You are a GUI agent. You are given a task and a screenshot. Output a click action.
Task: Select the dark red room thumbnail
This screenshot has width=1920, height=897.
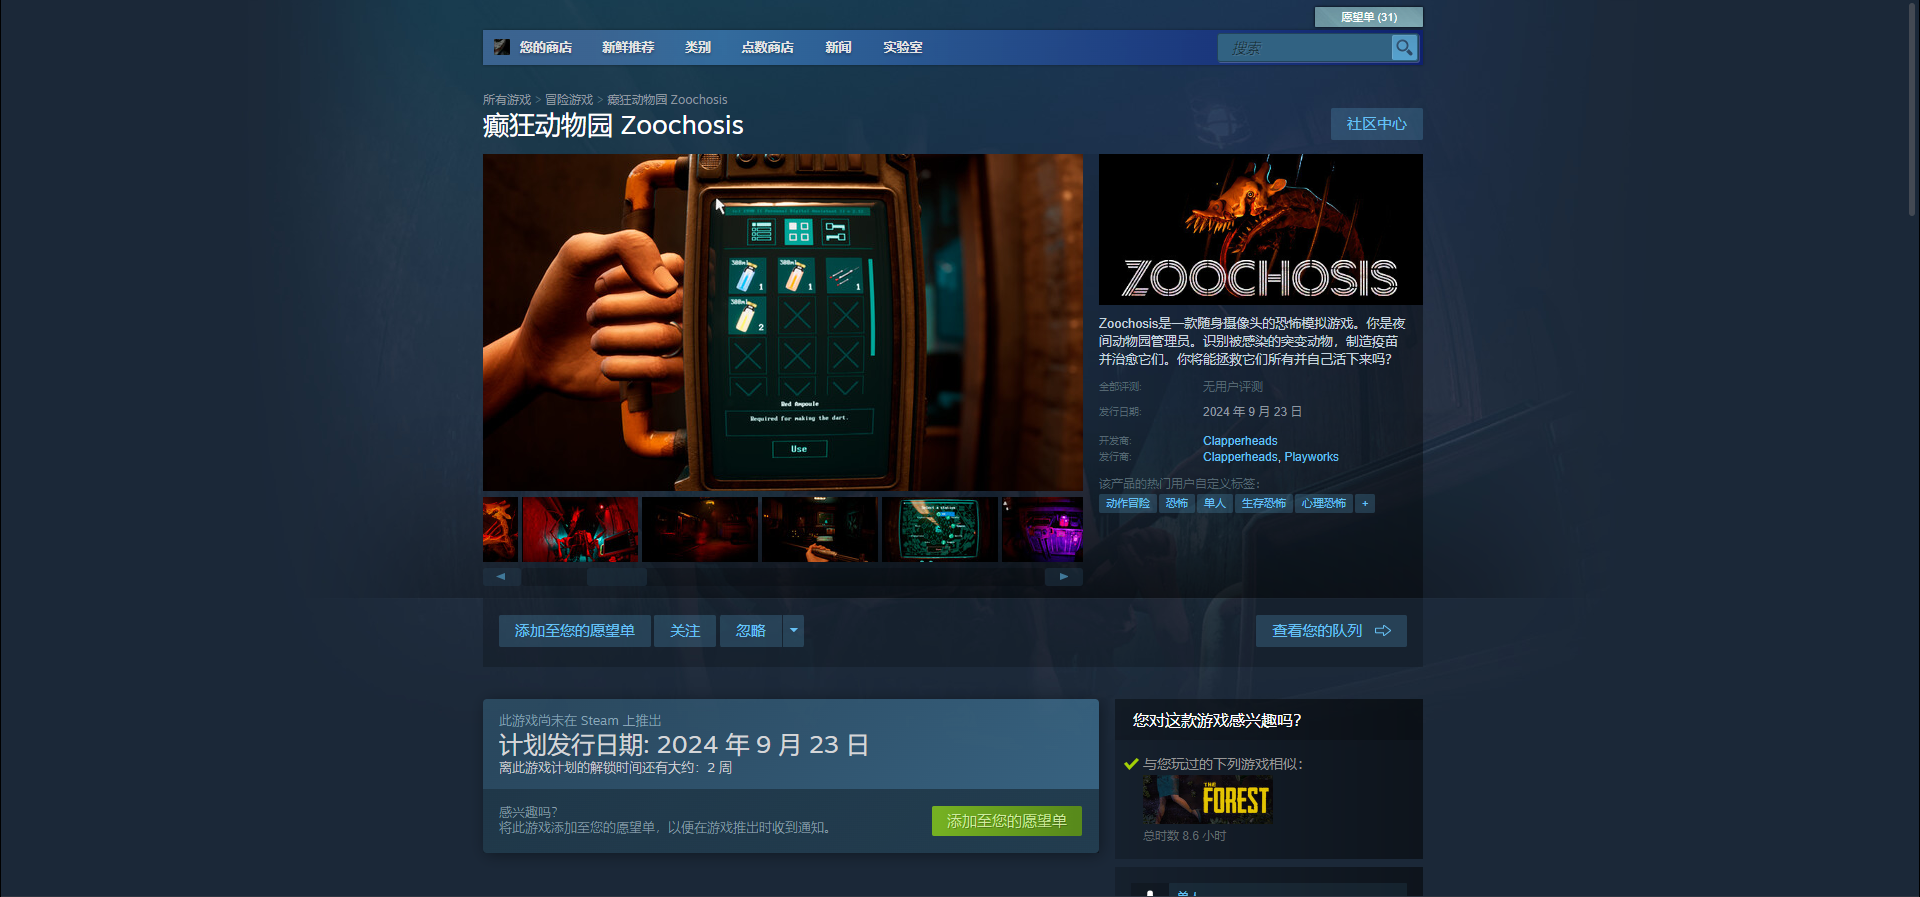pyautogui.click(x=700, y=529)
